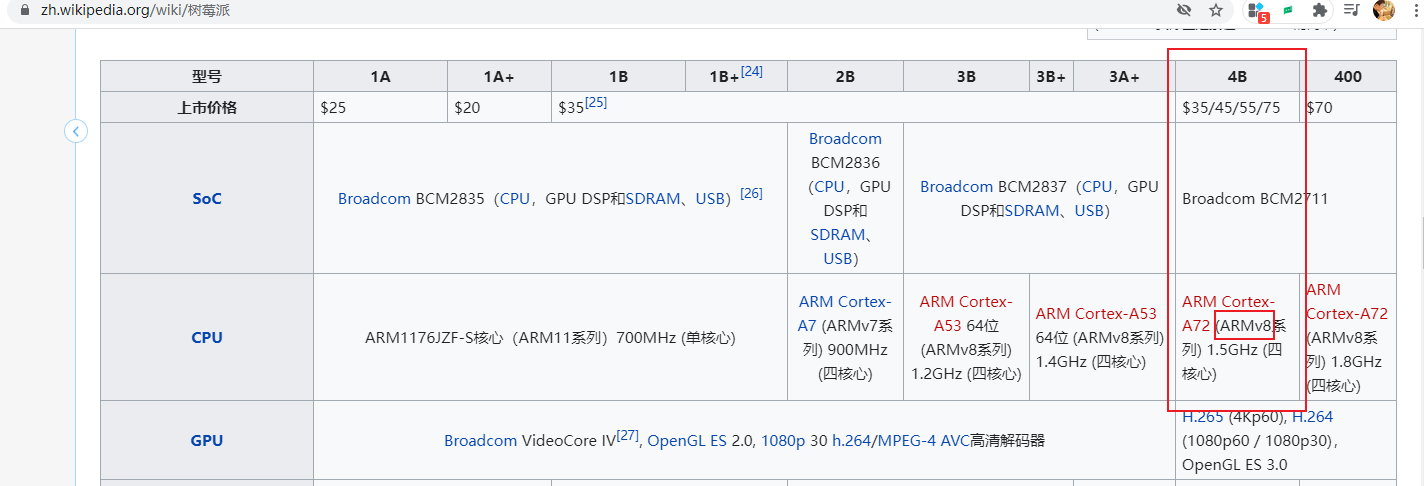Click SDRAM link in BCM2836 cell
Image resolution: width=1424 pixels, height=486 pixels.
pos(838,234)
